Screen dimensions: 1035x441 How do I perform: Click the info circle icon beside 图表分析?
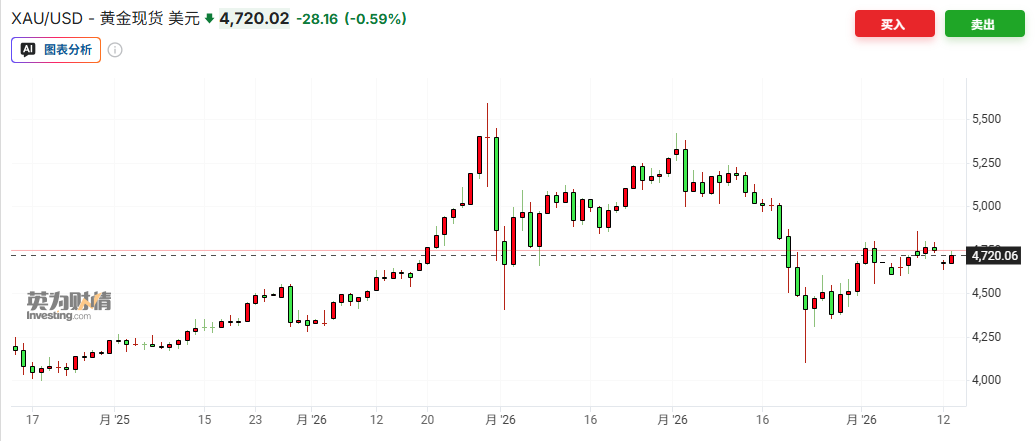point(115,50)
